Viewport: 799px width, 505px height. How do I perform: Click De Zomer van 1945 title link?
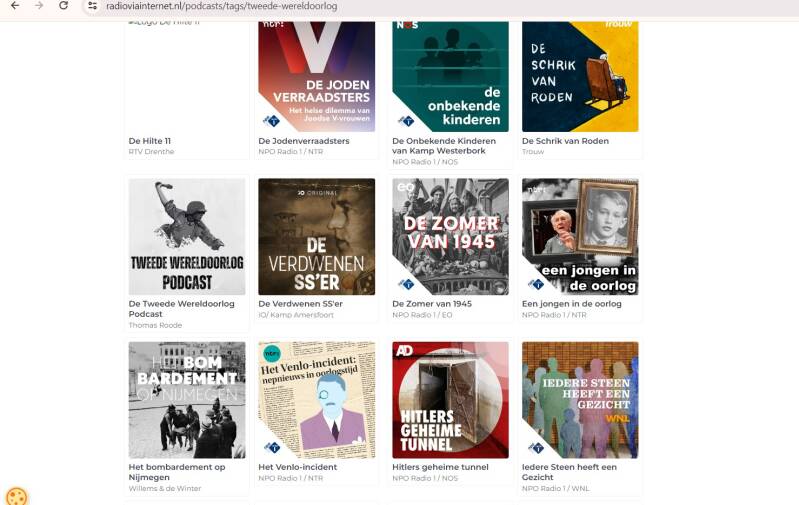click(x=432, y=304)
